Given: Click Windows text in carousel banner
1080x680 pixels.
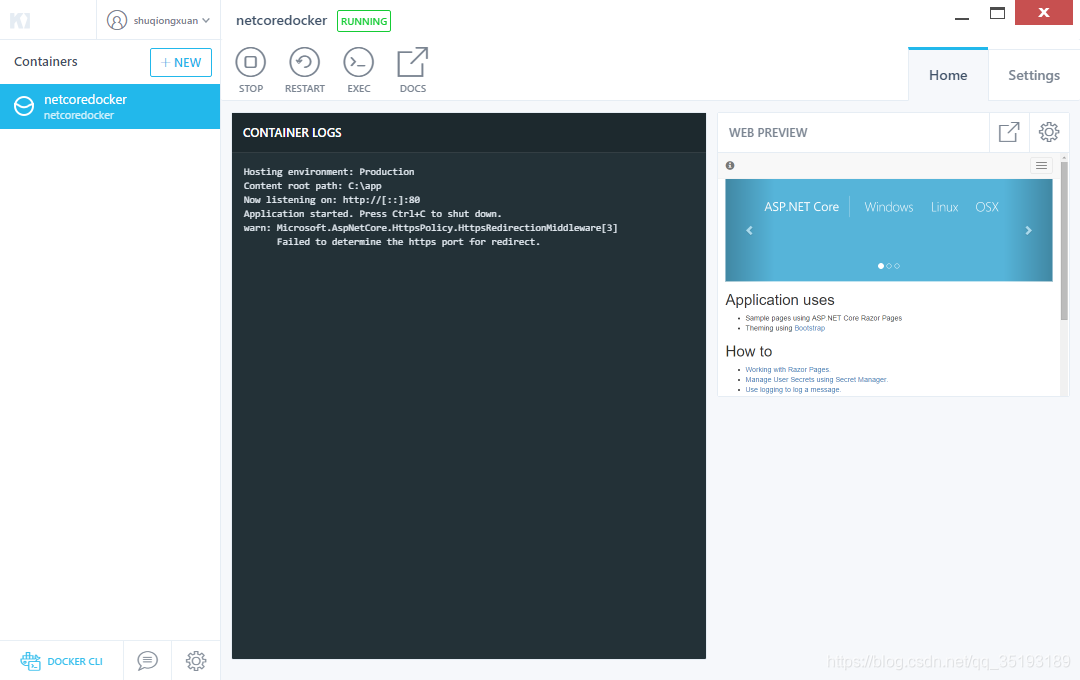Looking at the screenshot, I should coord(889,207).
